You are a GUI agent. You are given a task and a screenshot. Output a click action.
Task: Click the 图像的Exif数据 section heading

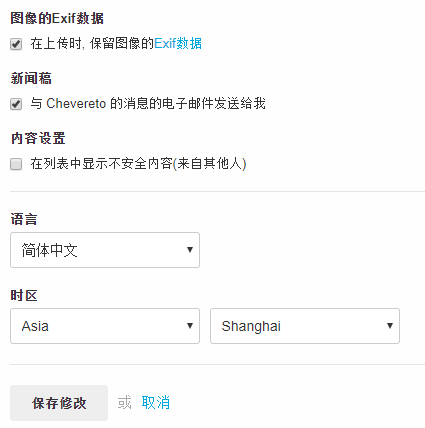(57, 18)
